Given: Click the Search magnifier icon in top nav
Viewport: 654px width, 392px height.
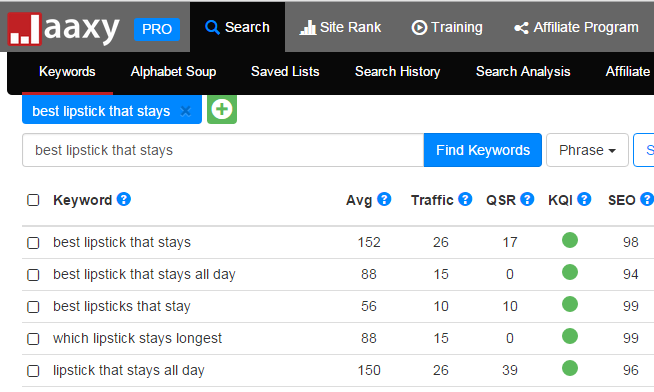Looking at the screenshot, I should (212, 28).
